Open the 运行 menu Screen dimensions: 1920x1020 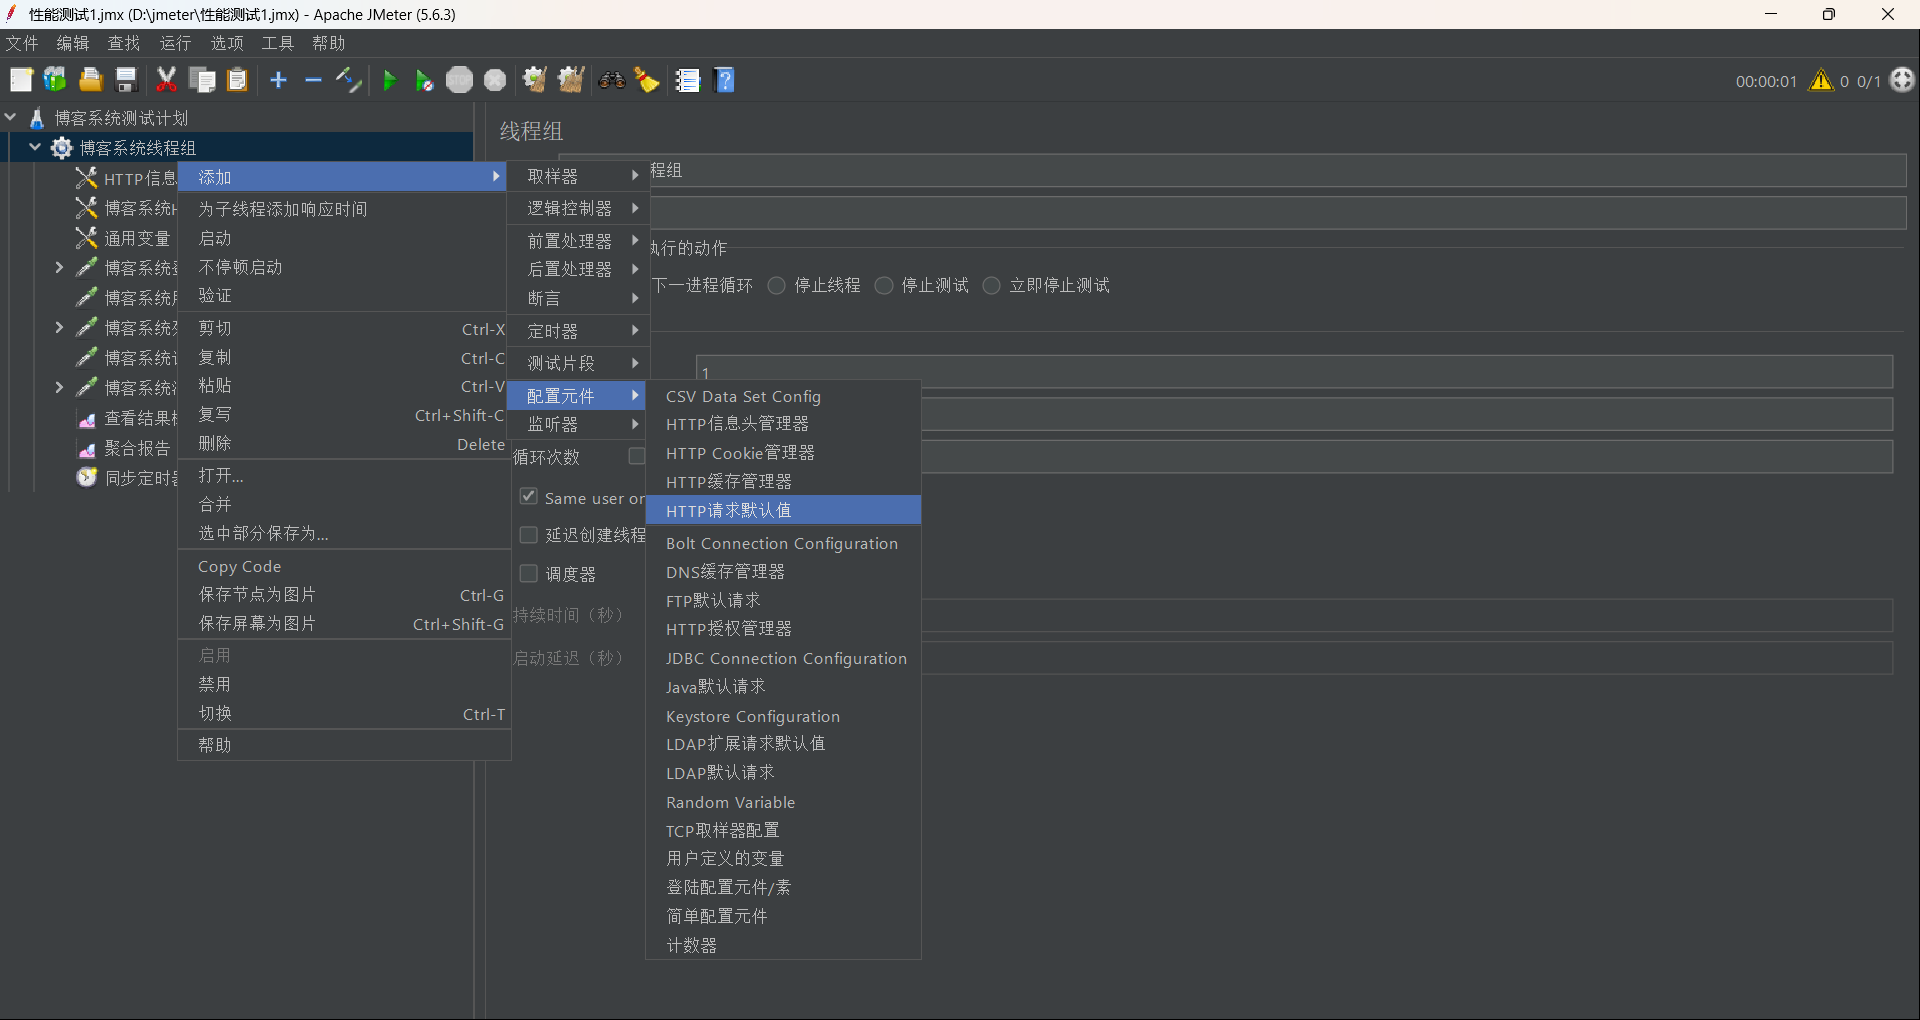pos(175,43)
